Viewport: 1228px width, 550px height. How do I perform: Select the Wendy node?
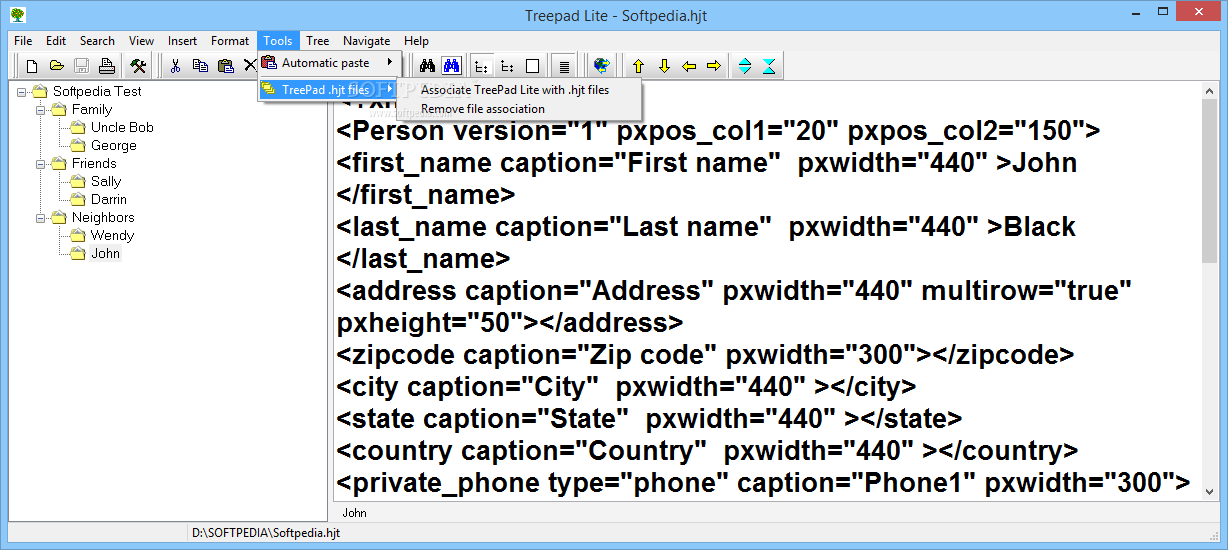(x=112, y=235)
